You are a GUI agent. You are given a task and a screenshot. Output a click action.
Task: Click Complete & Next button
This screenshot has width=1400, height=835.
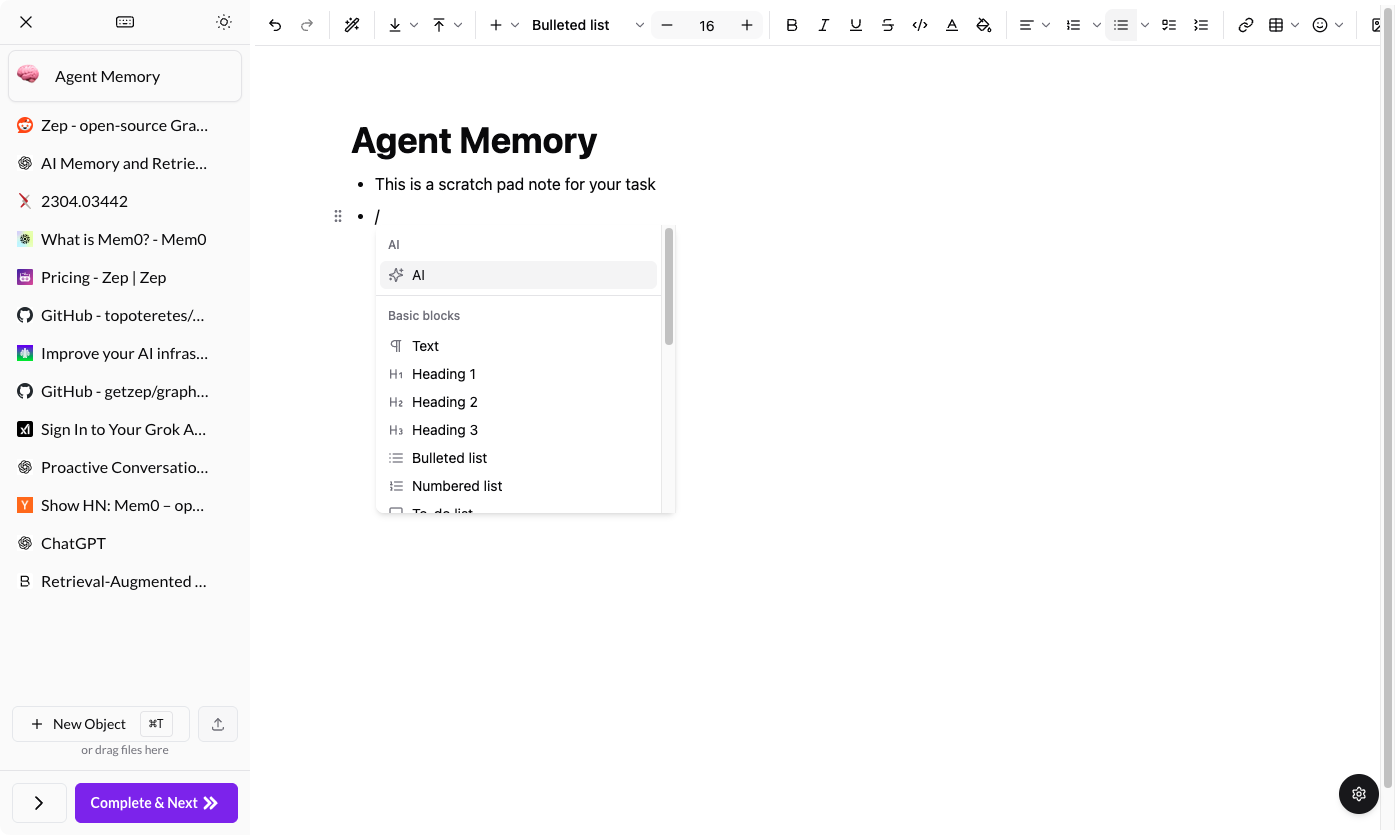pyautogui.click(x=156, y=803)
